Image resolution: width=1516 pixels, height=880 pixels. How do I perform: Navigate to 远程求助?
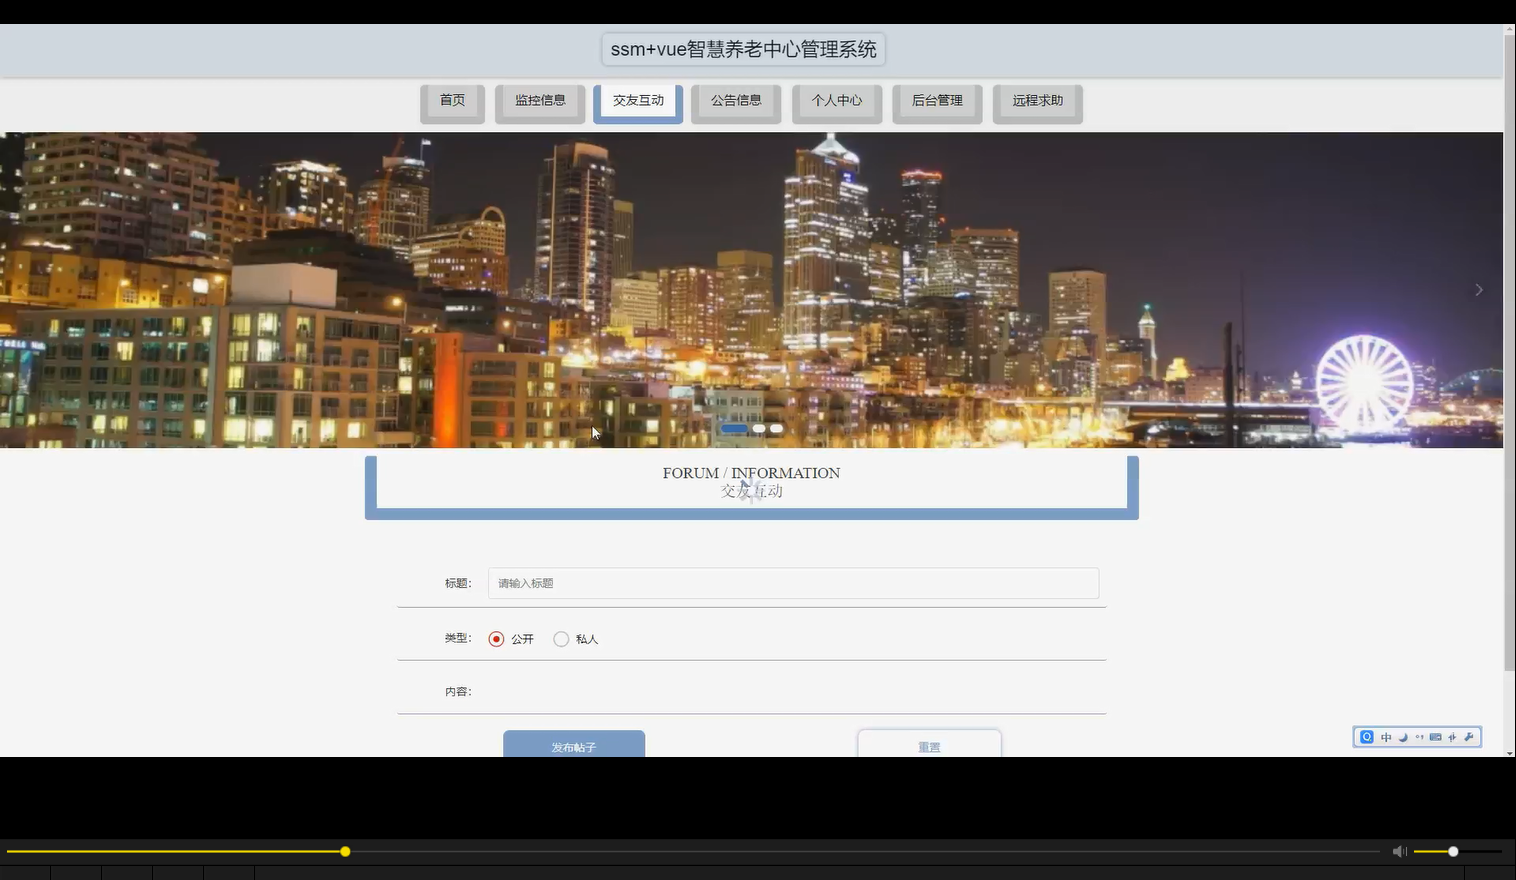coord(1037,100)
